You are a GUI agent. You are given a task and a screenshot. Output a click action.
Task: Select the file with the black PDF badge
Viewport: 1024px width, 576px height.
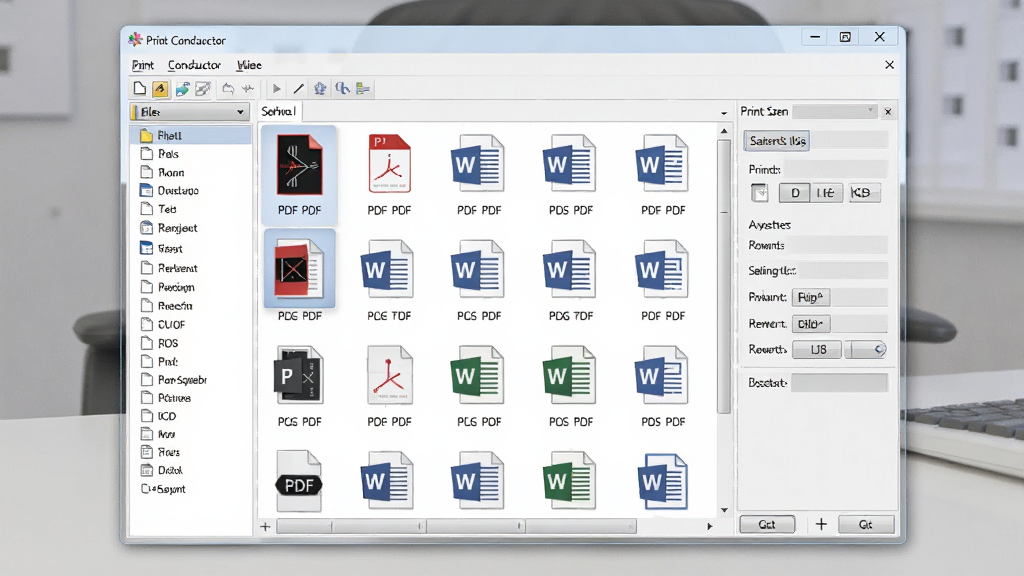(x=299, y=482)
